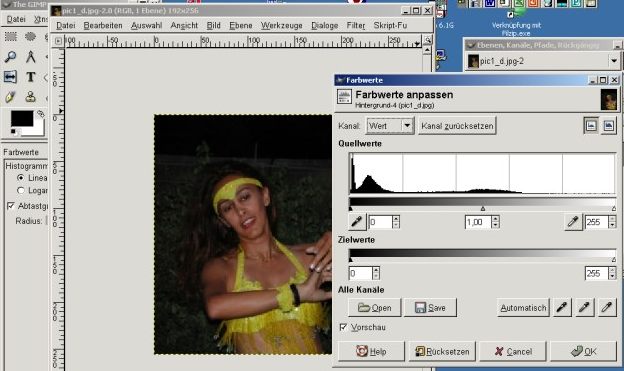This screenshot has height=371, width=624.
Task: Click white output slider triangle under Zielwerte
Action: pos(614,260)
